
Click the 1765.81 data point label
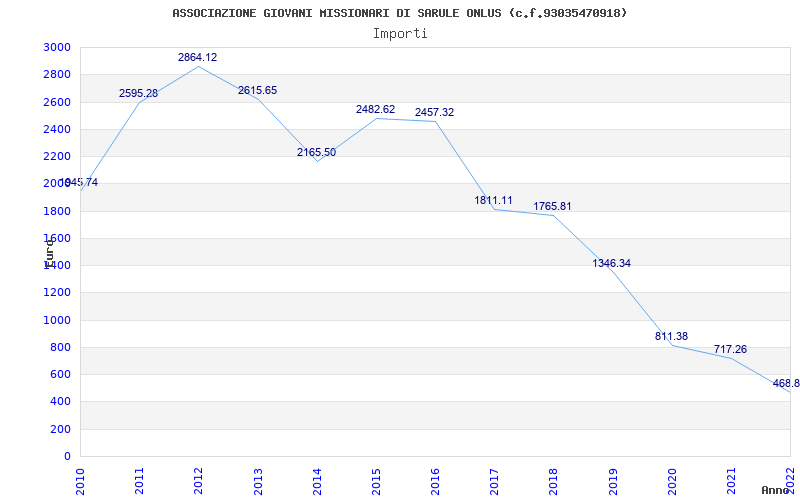552,207
